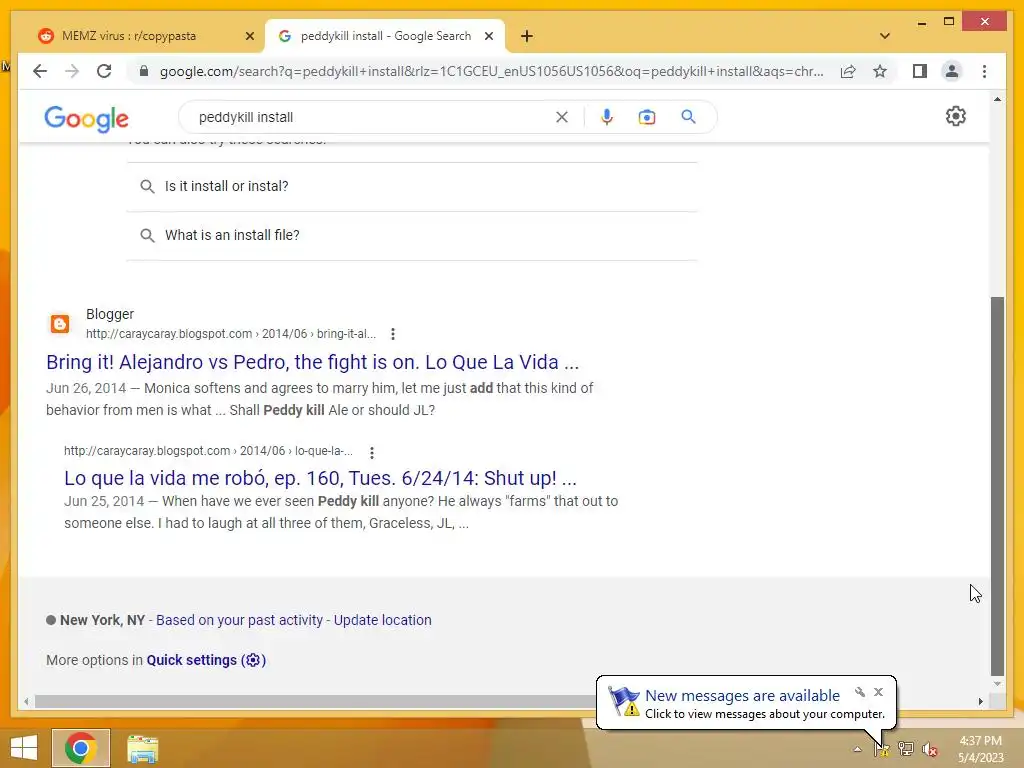Open options for the Bring it! result
The width and height of the screenshot is (1024, 768).
click(x=392, y=334)
